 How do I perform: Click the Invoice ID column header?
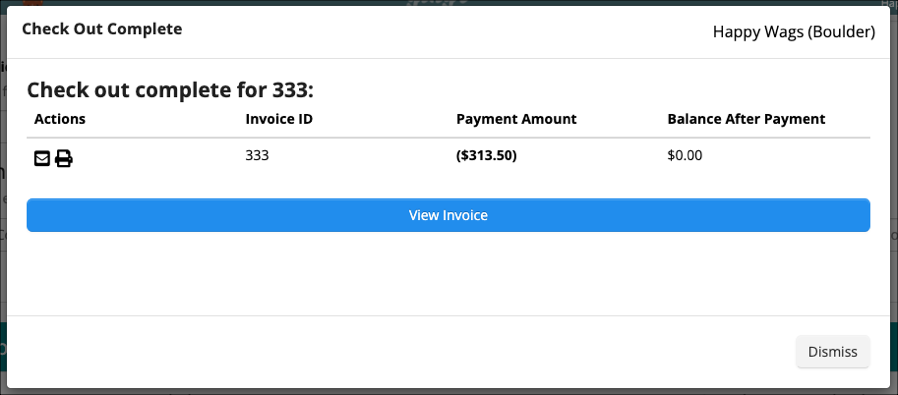tap(279, 119)
